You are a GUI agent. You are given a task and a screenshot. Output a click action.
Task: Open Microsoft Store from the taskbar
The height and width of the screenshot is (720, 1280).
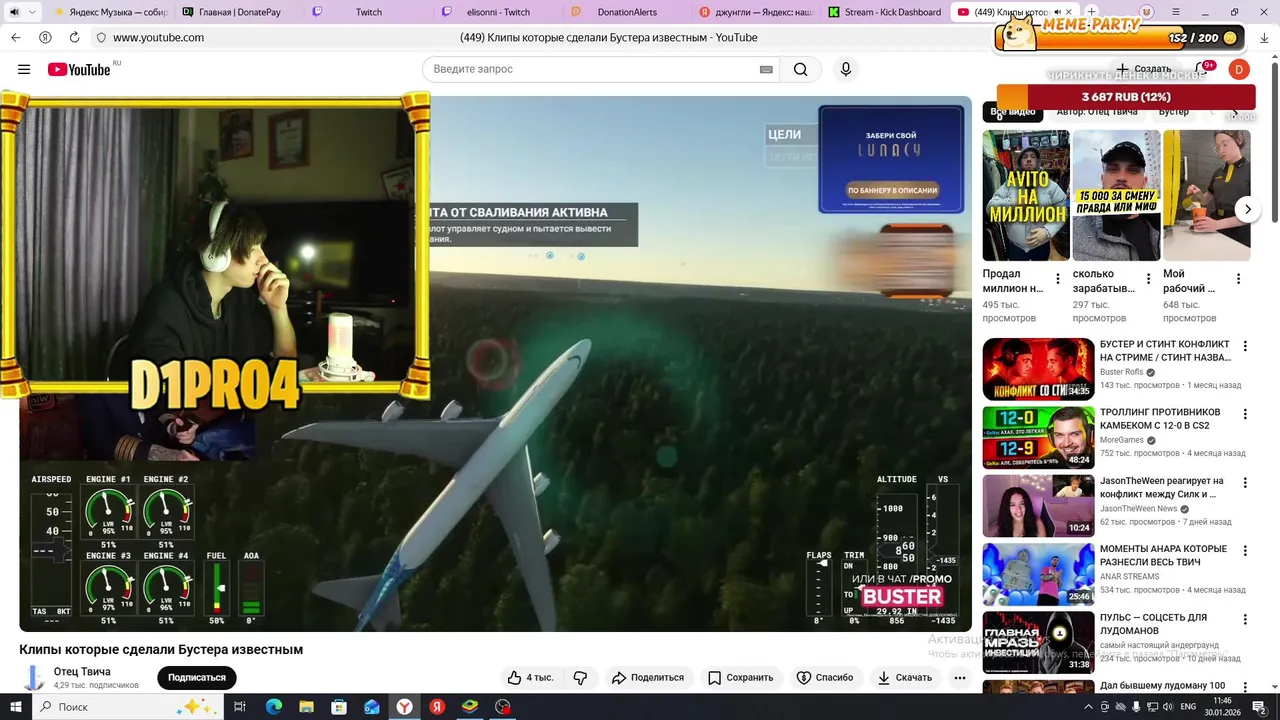pyautogui.click(x=339, y=707)
